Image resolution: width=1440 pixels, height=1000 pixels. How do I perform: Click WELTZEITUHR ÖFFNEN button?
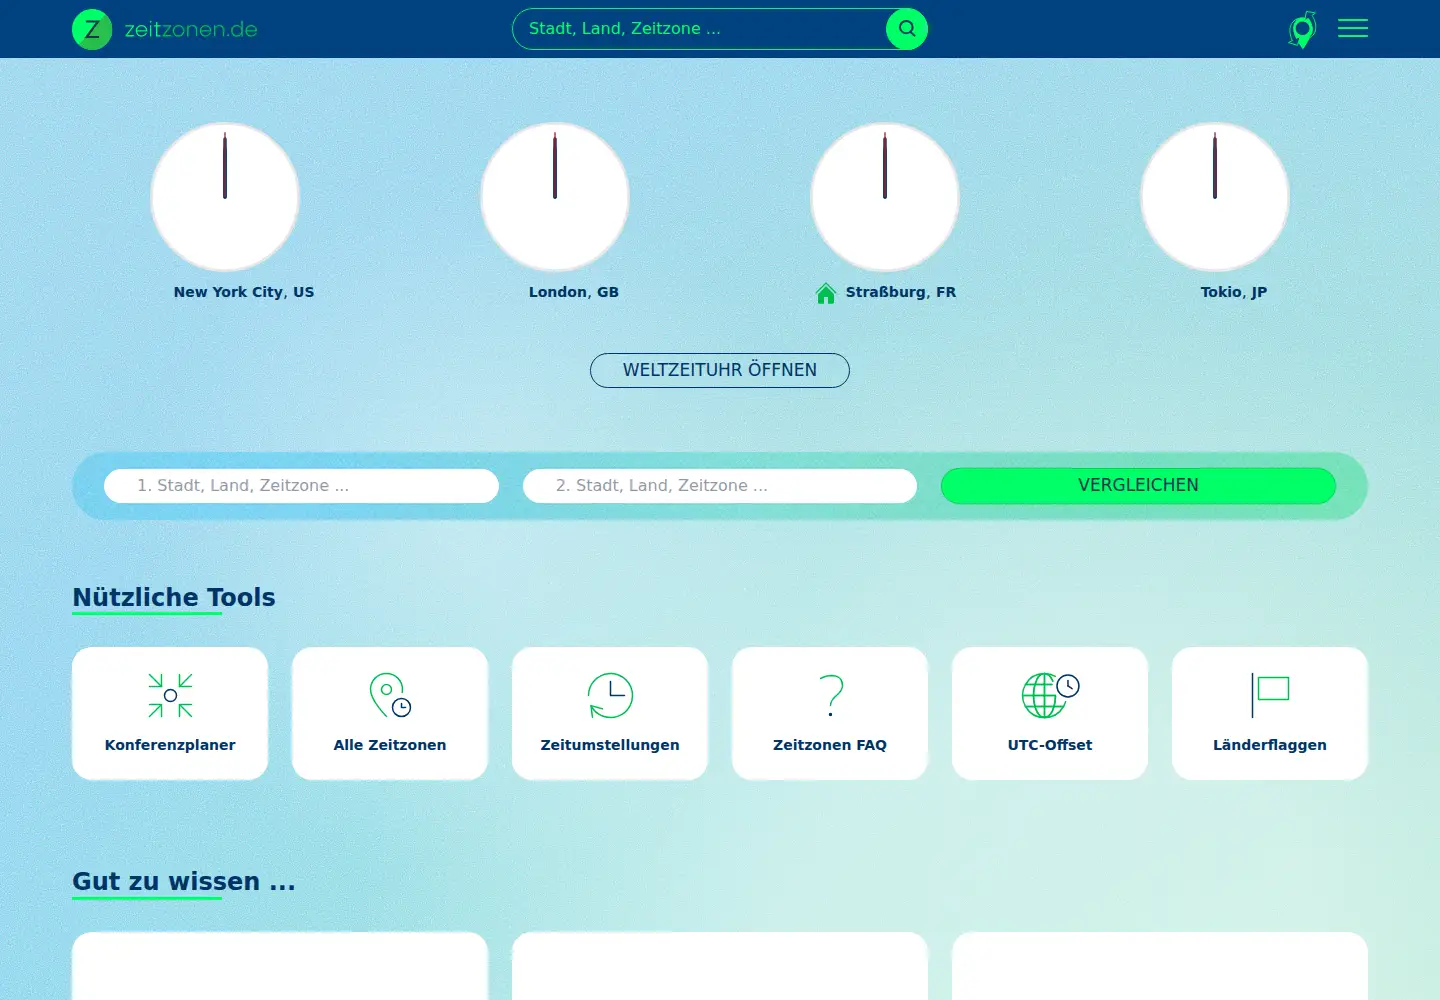click(720, 370)
